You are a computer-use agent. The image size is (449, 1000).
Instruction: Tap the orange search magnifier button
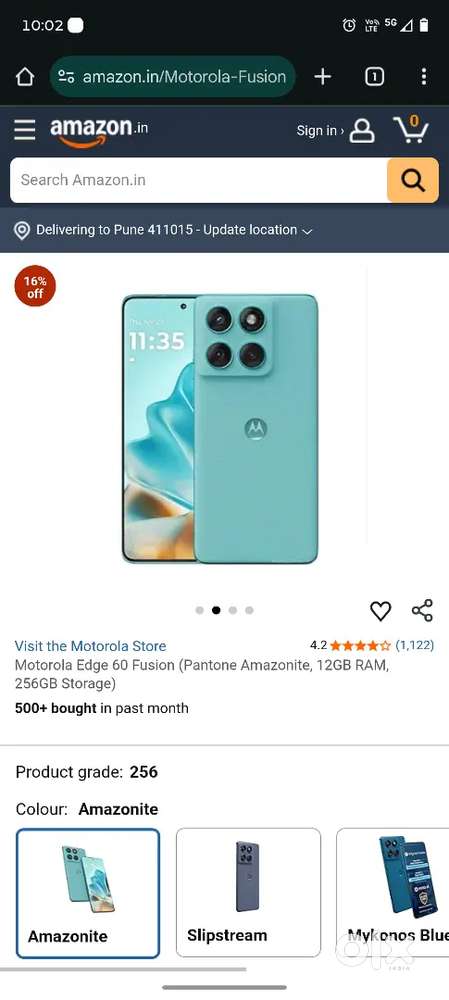click(413, 180)
